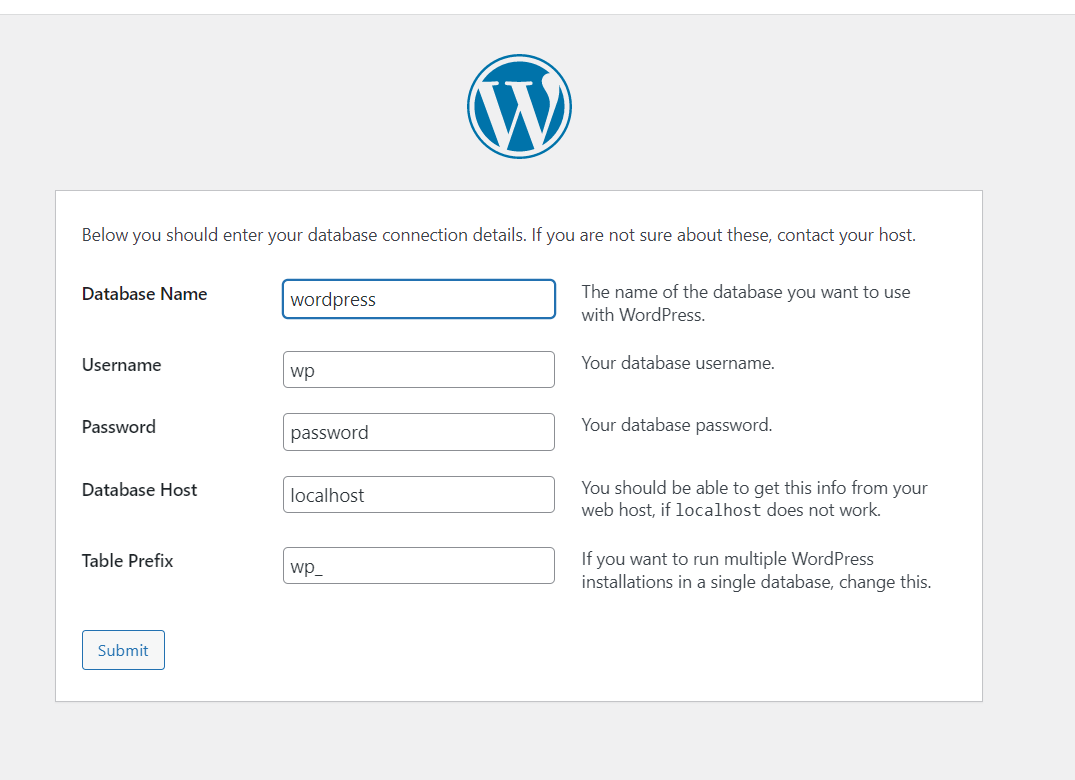The width and height of the screenshot is (1075, 780).
Task: Click "Your database username." help text
Action: 678,363
